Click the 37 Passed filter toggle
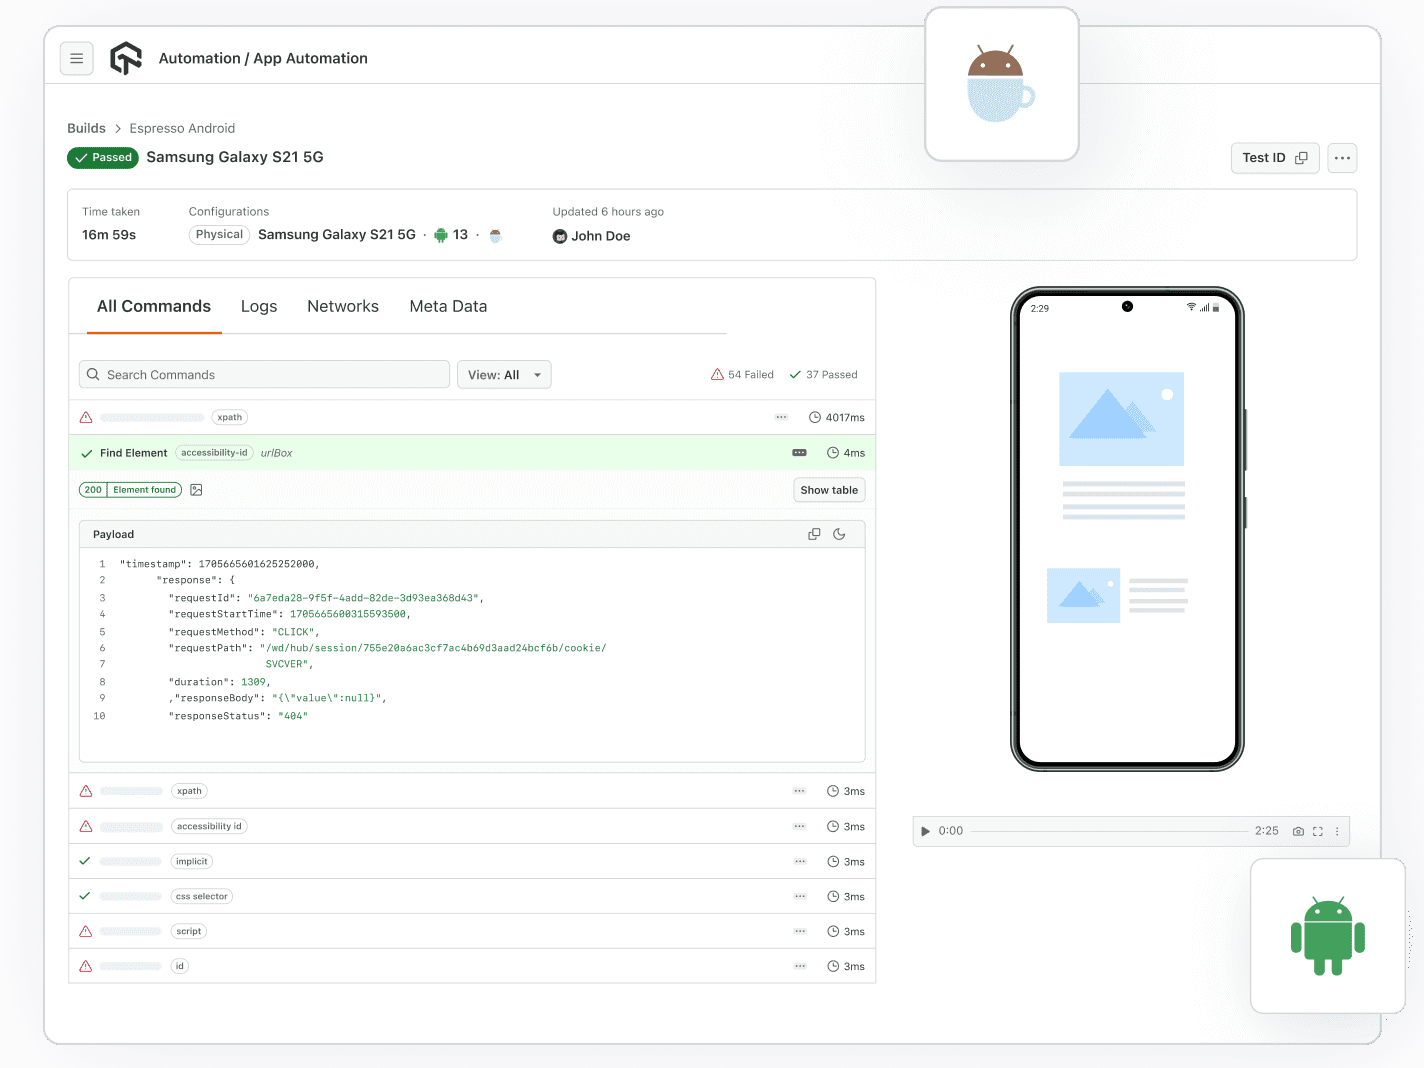This screenshot has height=1068, width=1424. pos(823,374)
